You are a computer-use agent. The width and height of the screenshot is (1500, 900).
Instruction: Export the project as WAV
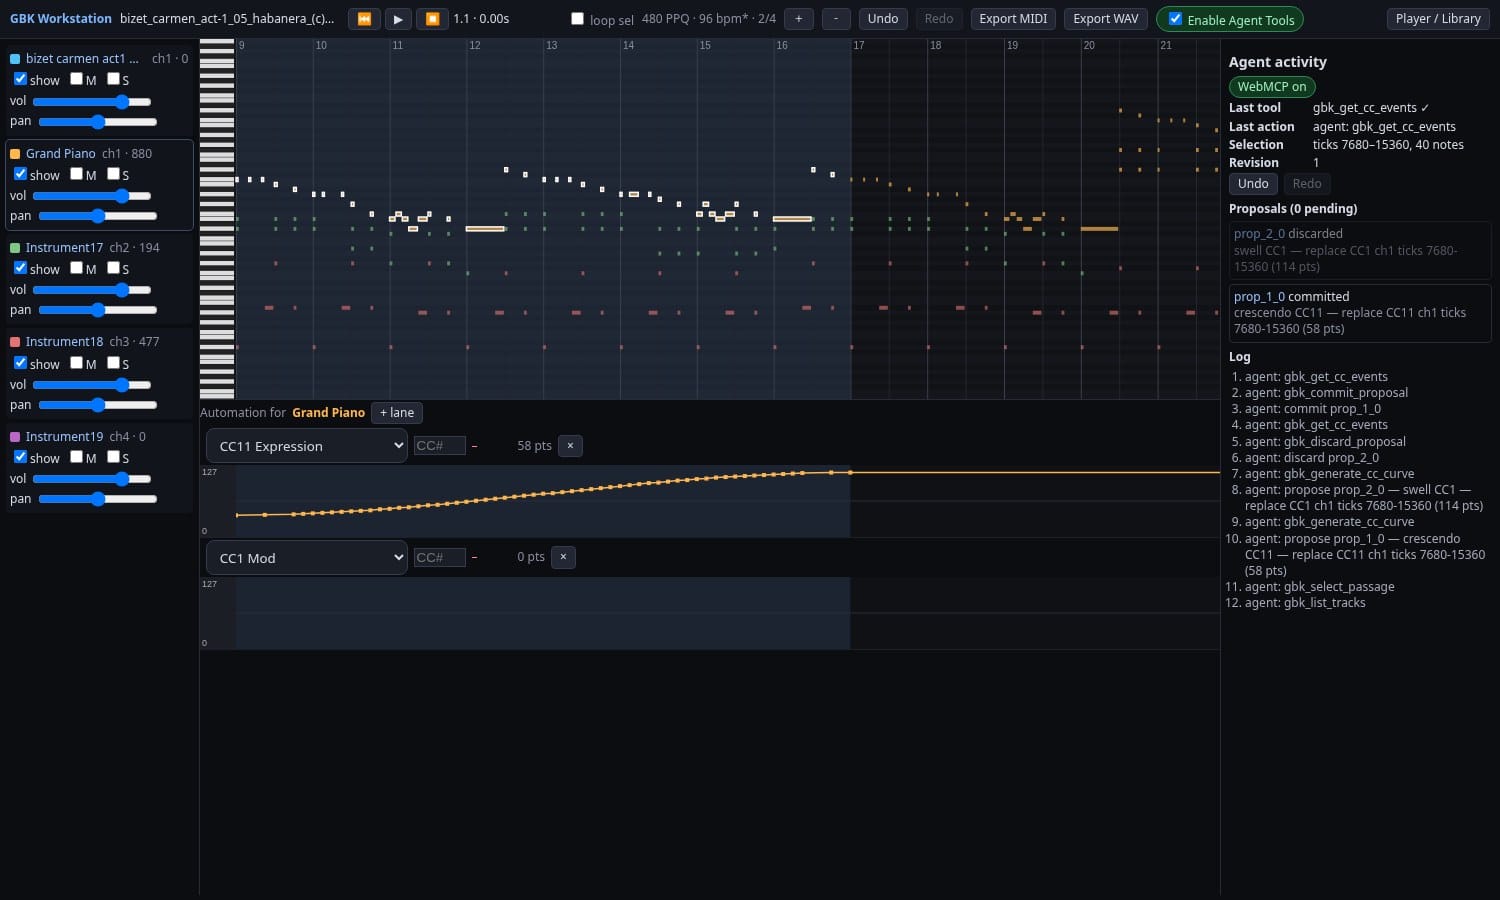pos(1106,19)
